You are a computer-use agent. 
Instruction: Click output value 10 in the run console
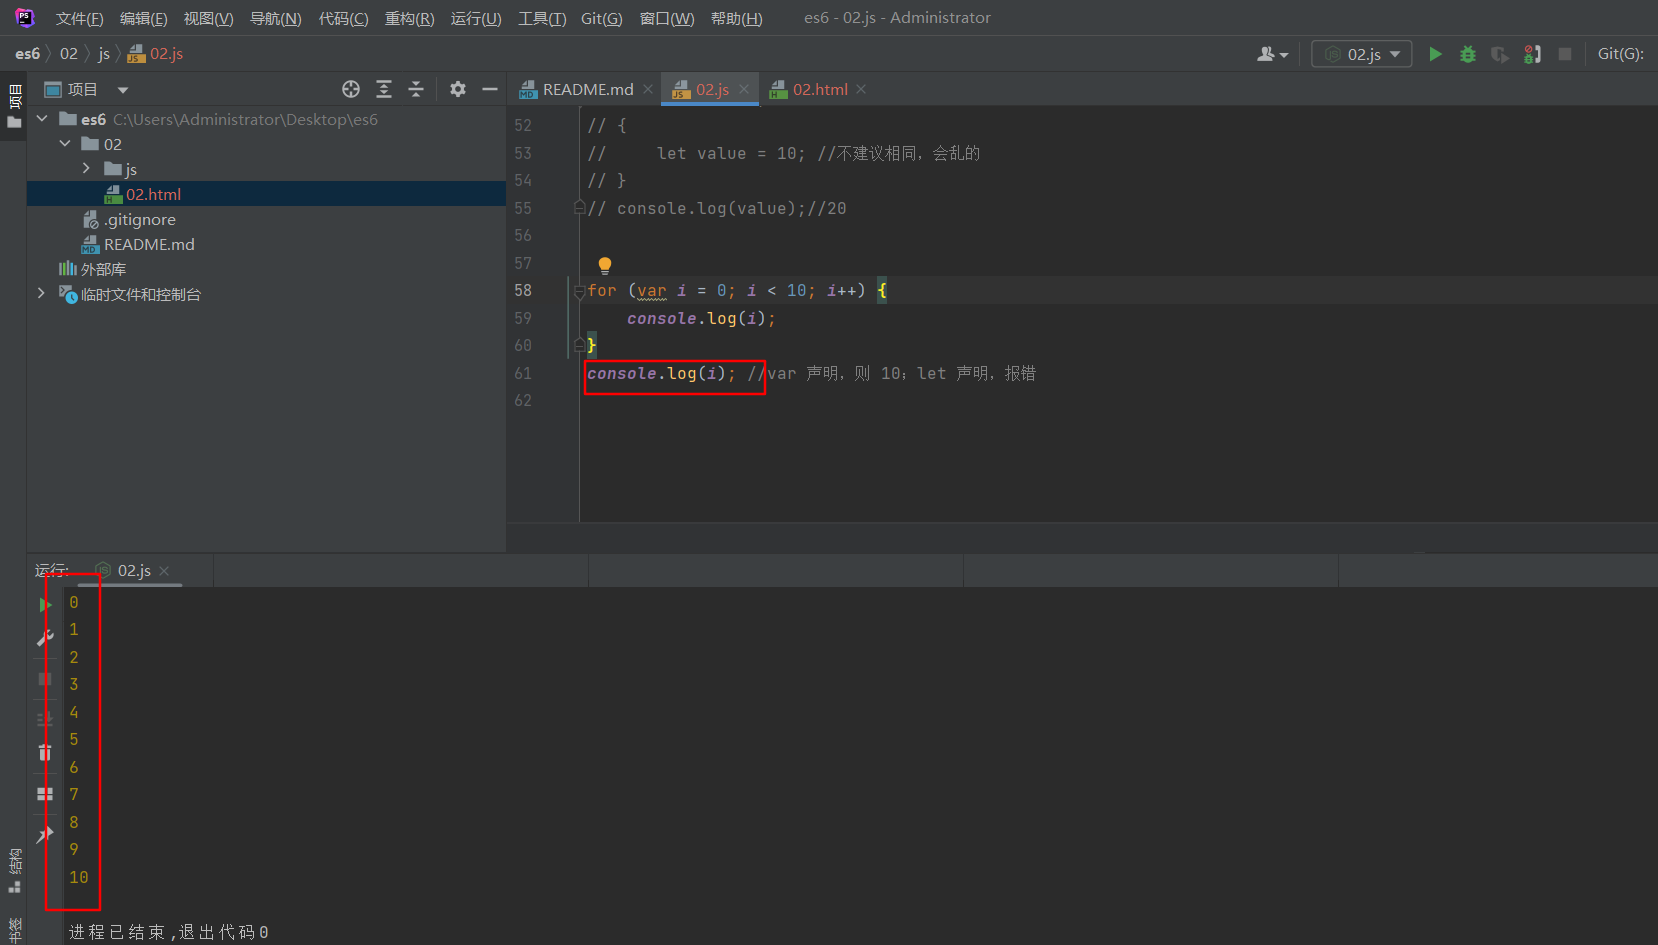click(79, 877)
